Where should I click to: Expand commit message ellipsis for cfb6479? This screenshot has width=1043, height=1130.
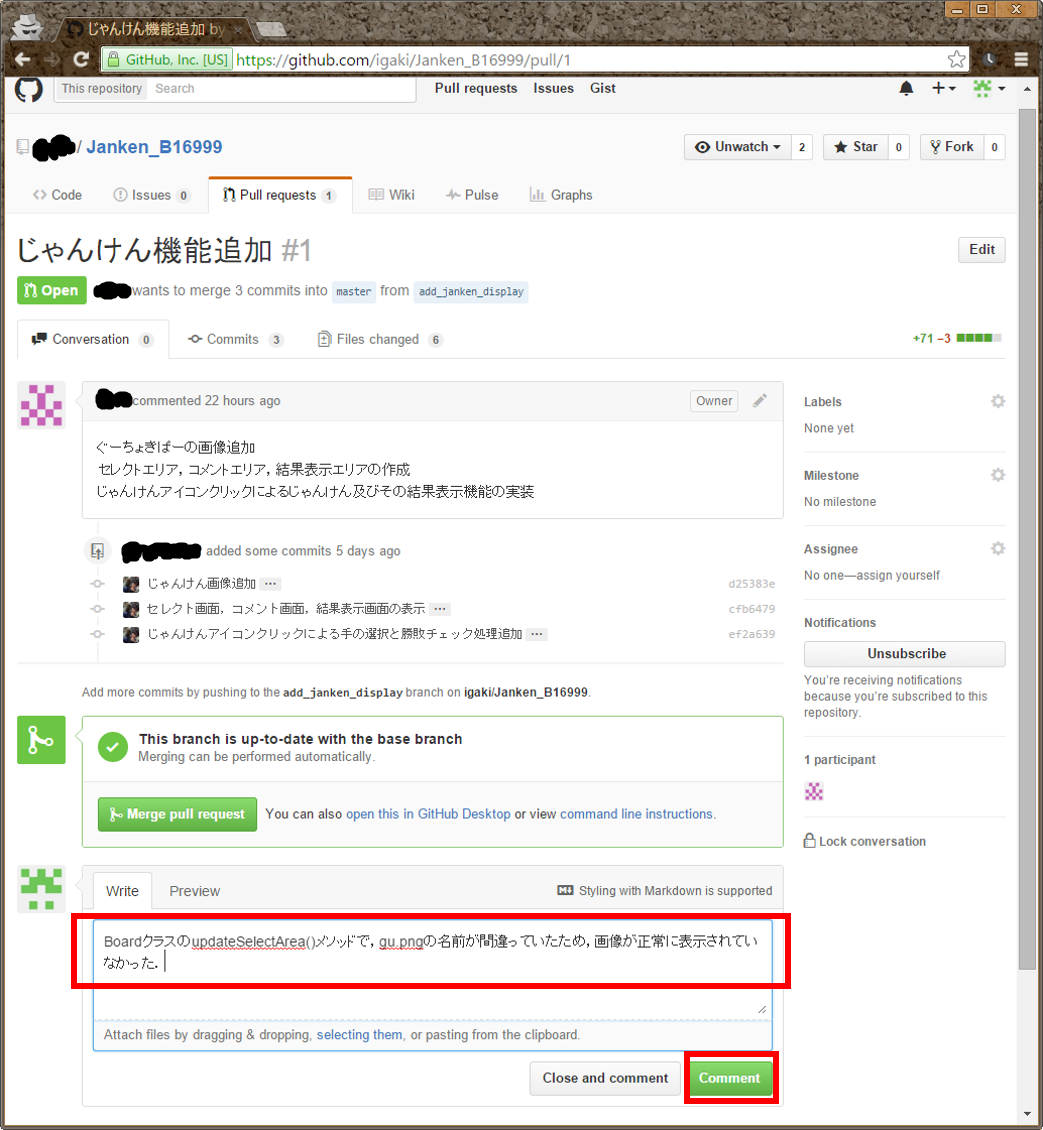coord(441,609)
